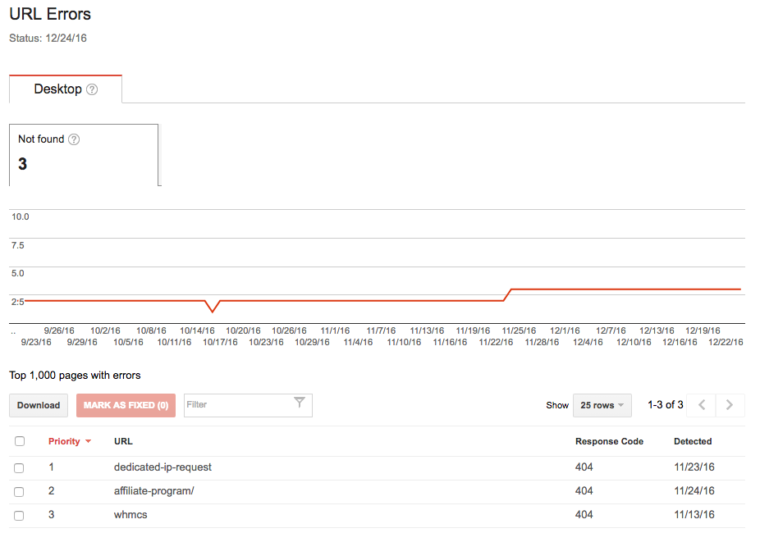Tick the checkbox for whmcs row
The image size is (760, 533).
coord(20,515)
